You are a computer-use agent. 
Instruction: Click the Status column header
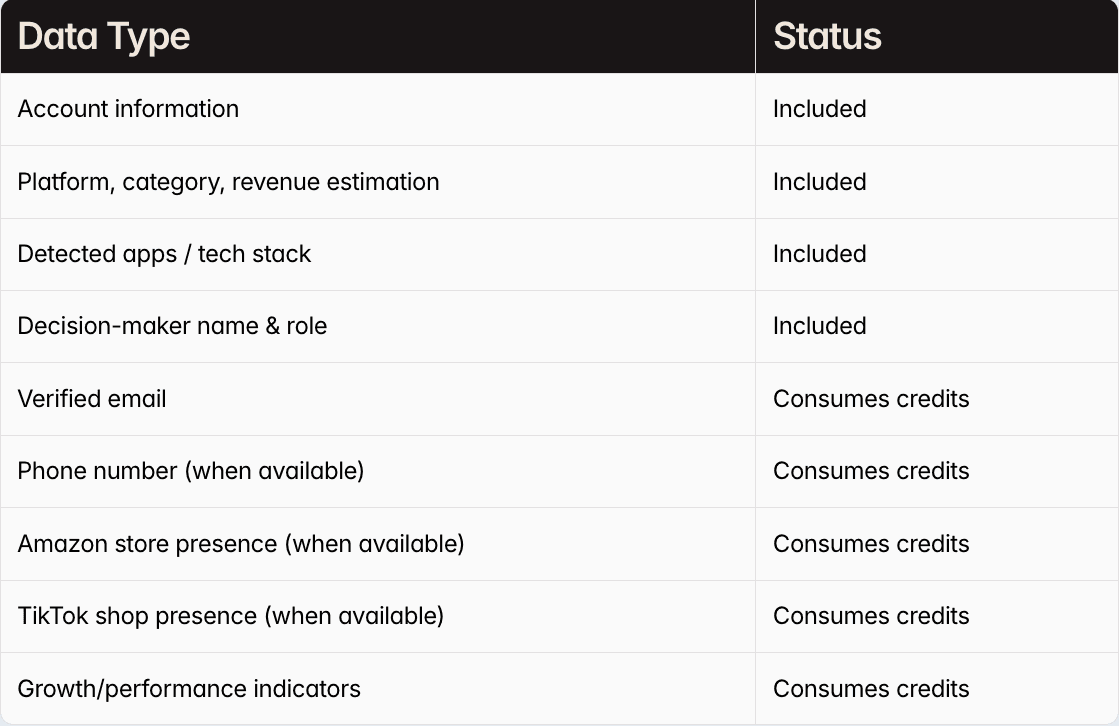tap(827, 37)
